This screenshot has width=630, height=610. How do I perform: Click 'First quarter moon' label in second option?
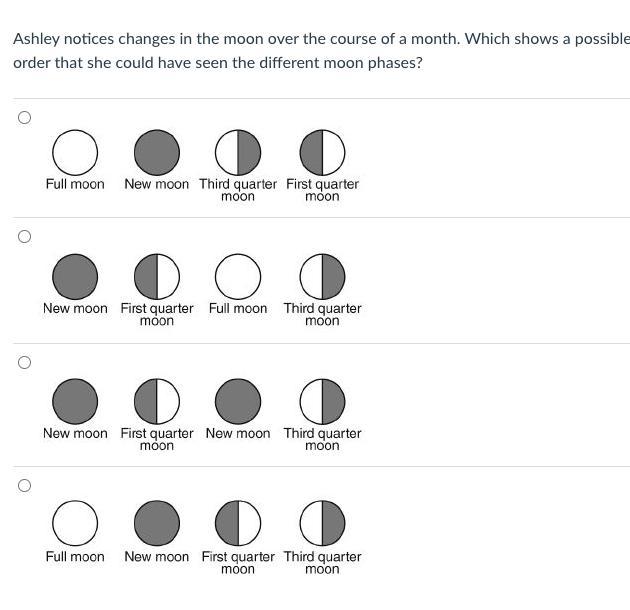(x=157, y=314)
